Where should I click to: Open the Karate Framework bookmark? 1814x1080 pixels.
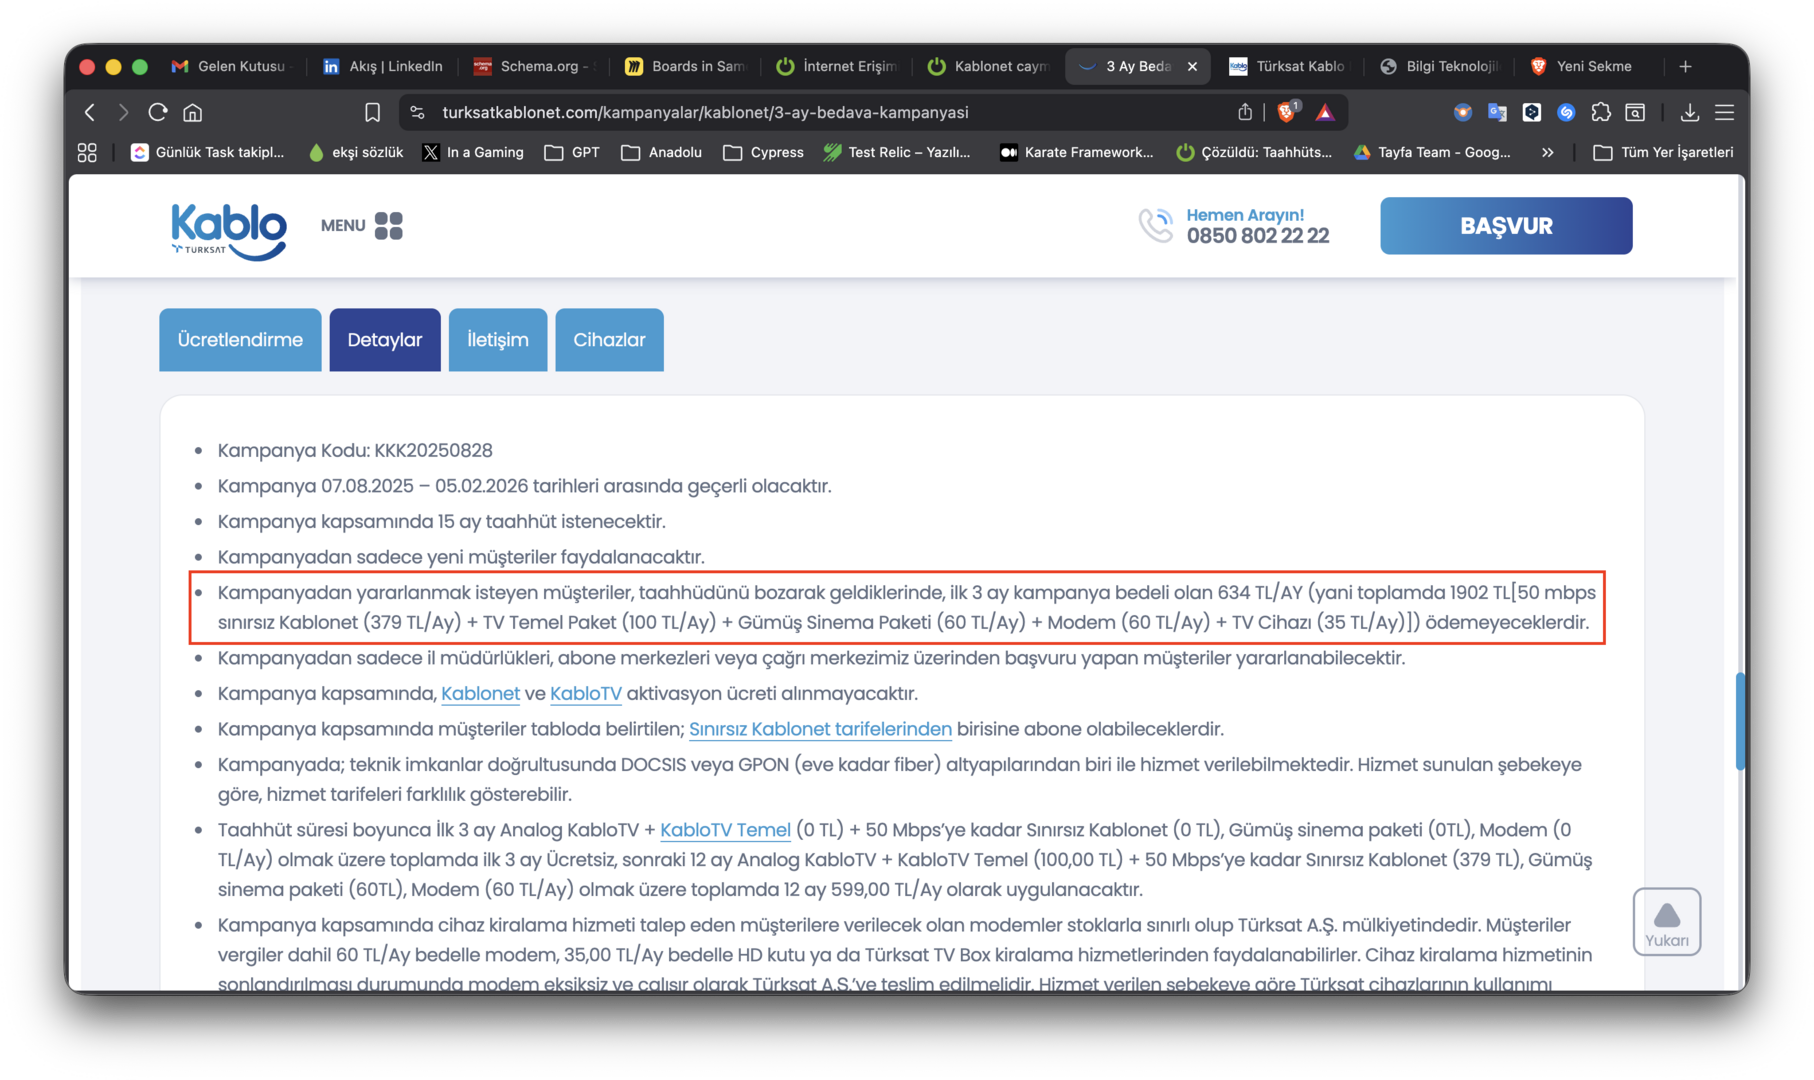click(x=1077, y=152)
